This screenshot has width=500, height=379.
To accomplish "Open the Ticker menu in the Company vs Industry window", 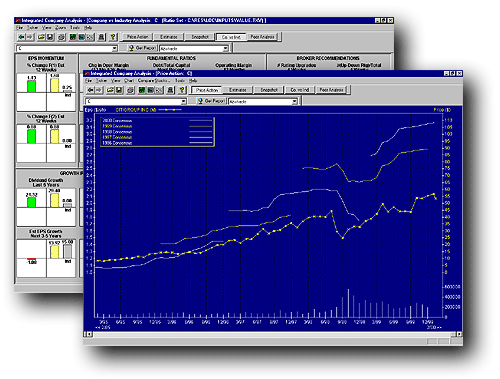I will click(32, 28).
